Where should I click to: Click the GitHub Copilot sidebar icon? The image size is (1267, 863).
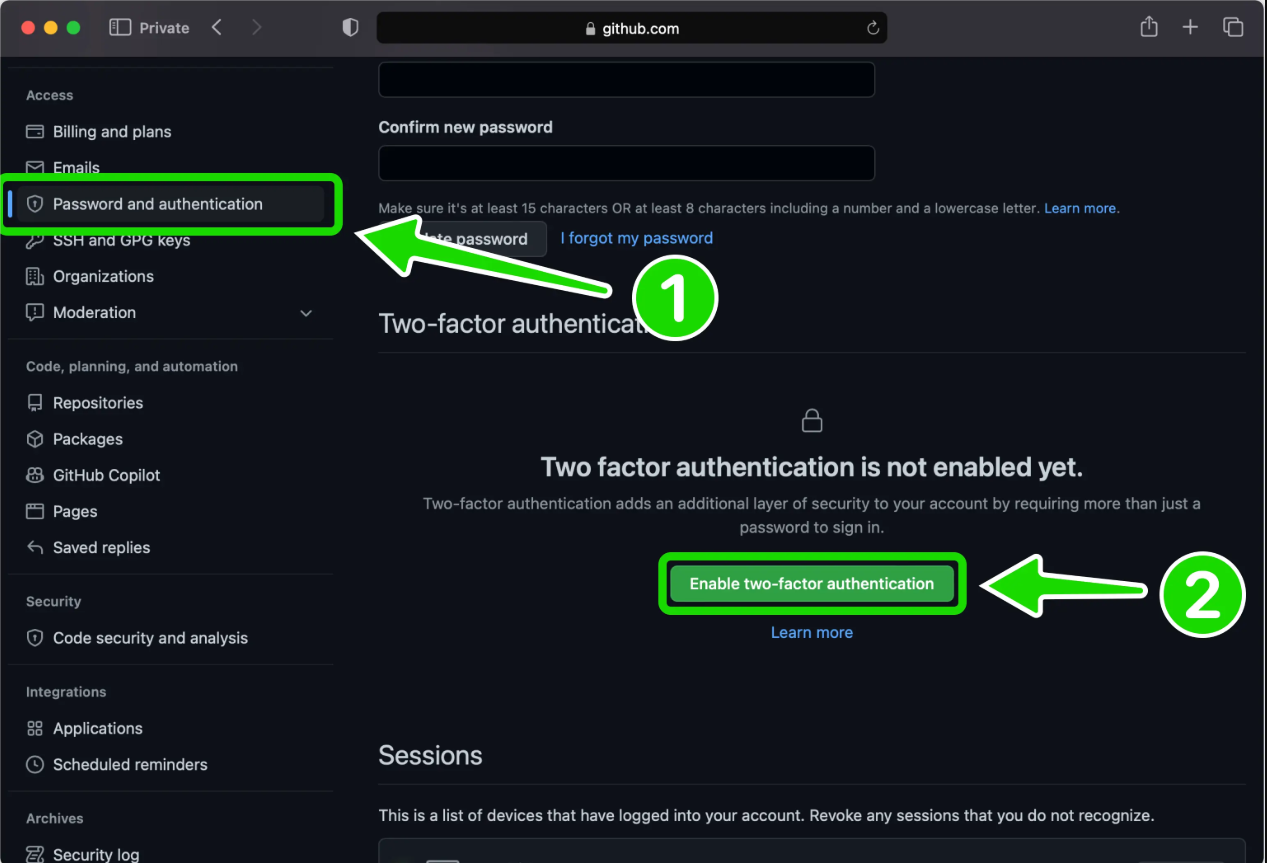[x=33, y=475]
